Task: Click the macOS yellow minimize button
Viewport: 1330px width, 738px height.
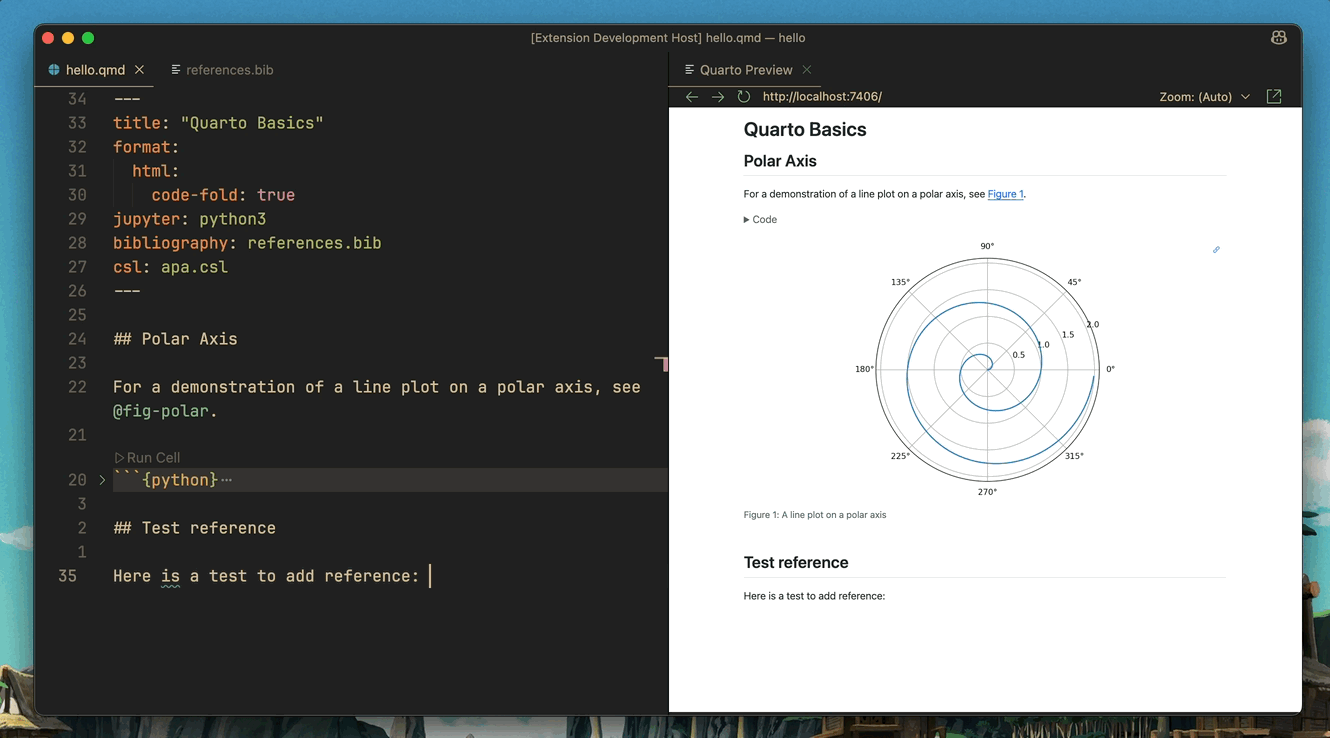Action: pos(68,38)
